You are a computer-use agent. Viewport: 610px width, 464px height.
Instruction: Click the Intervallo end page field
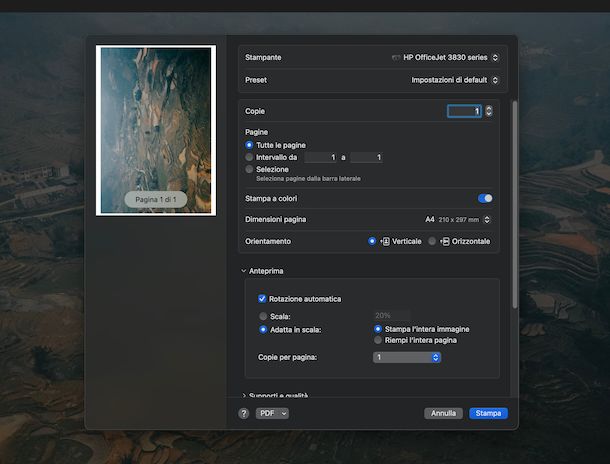366,157
